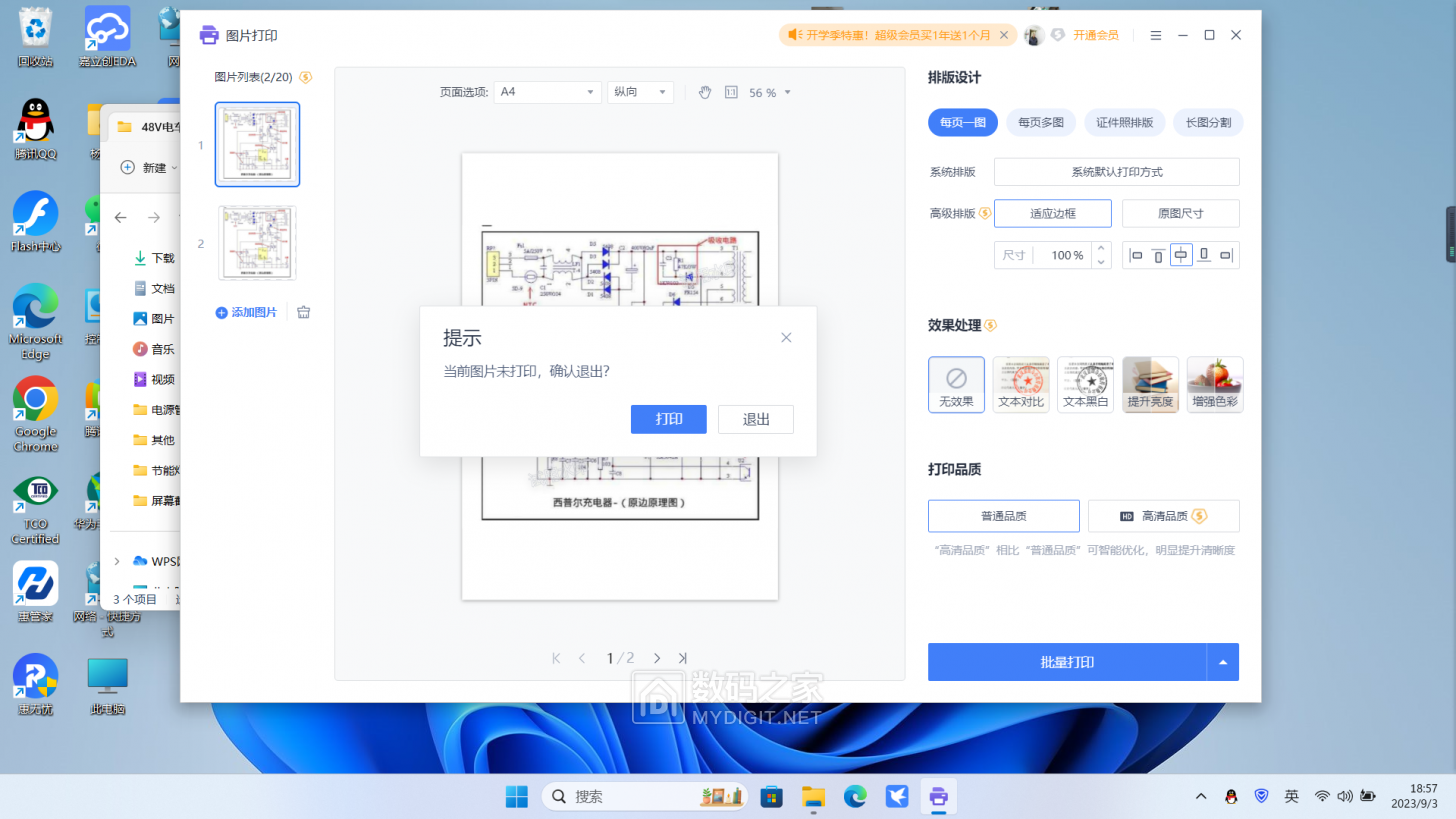Click the Windows Start button

[517, 796]
